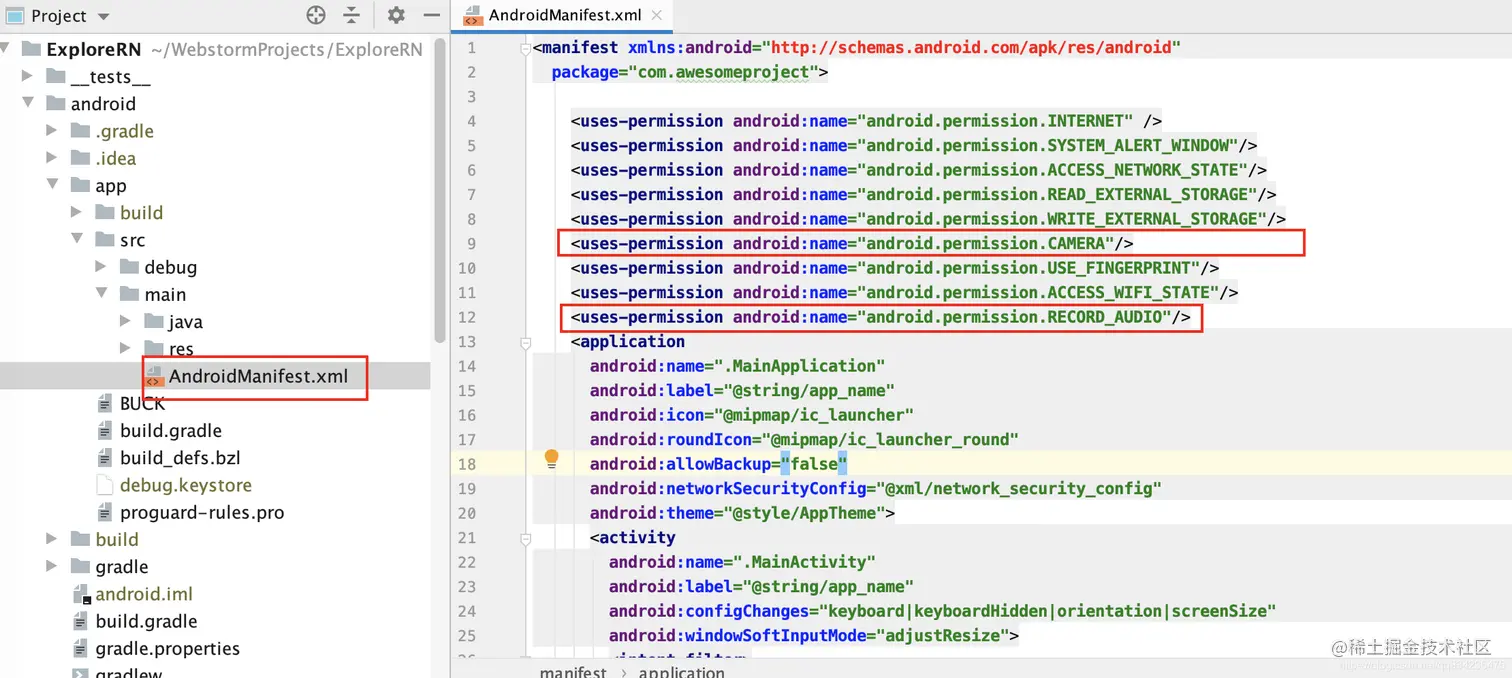
Task: Expand the java folder
Action: pyautogui.click(x=125, y=321)
